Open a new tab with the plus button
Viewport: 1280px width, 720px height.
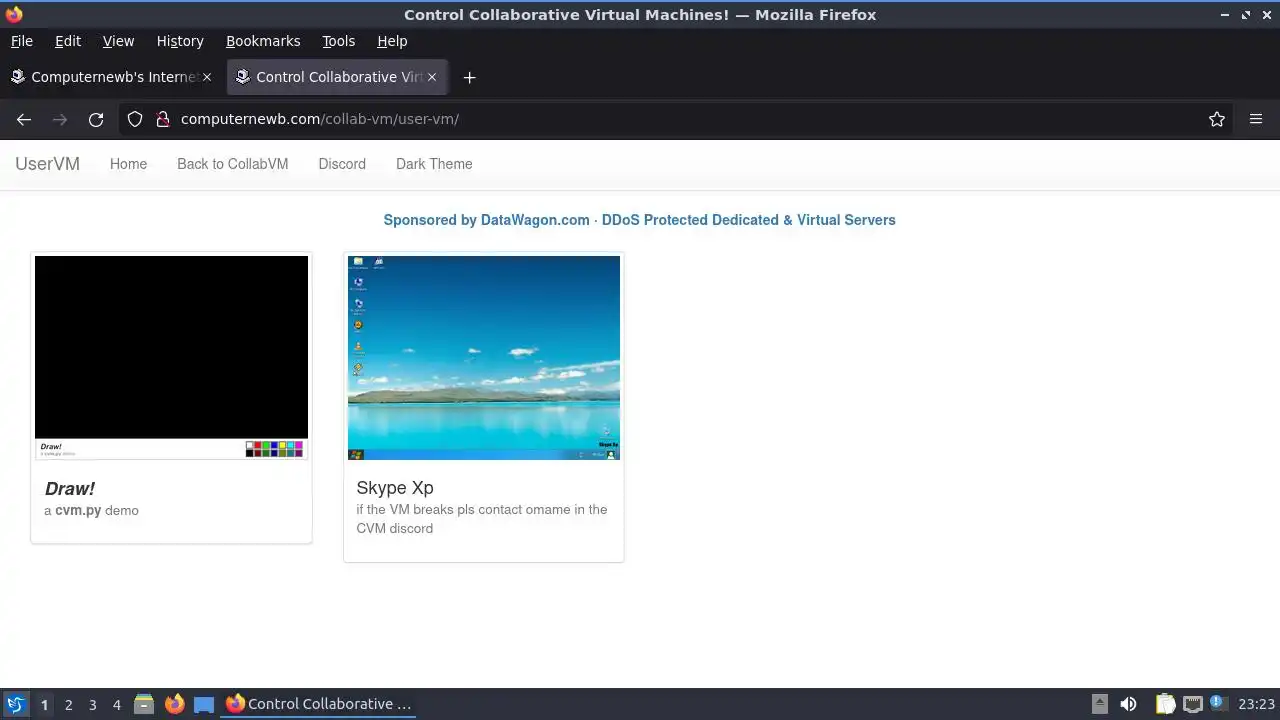click(x=469, y=77)
